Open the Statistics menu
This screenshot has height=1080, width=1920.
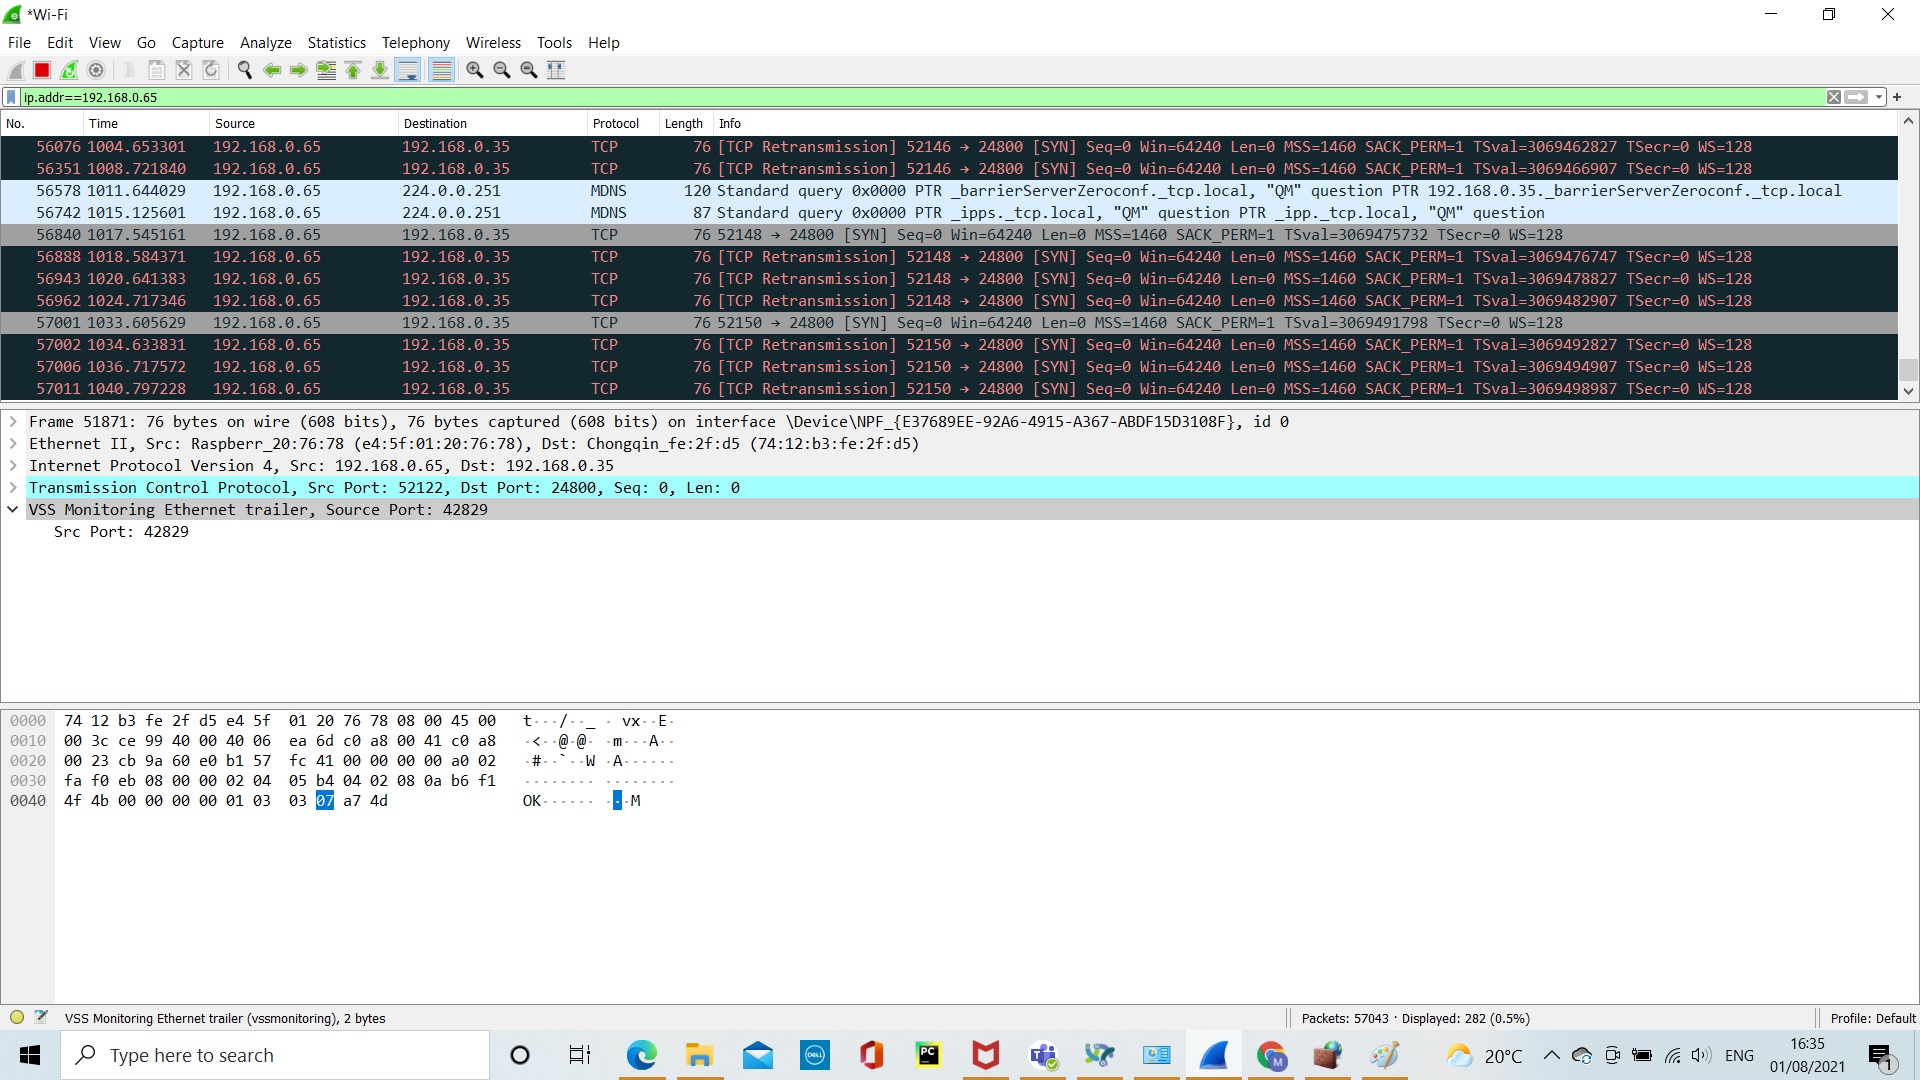[x=336, y=42]
